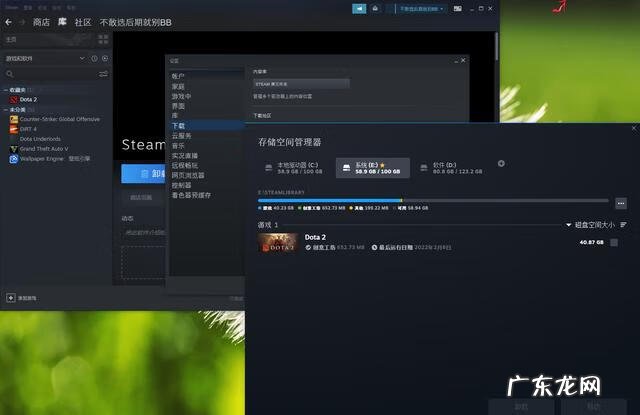Click the blue uninstall button under Steam title

pos(144,174)
